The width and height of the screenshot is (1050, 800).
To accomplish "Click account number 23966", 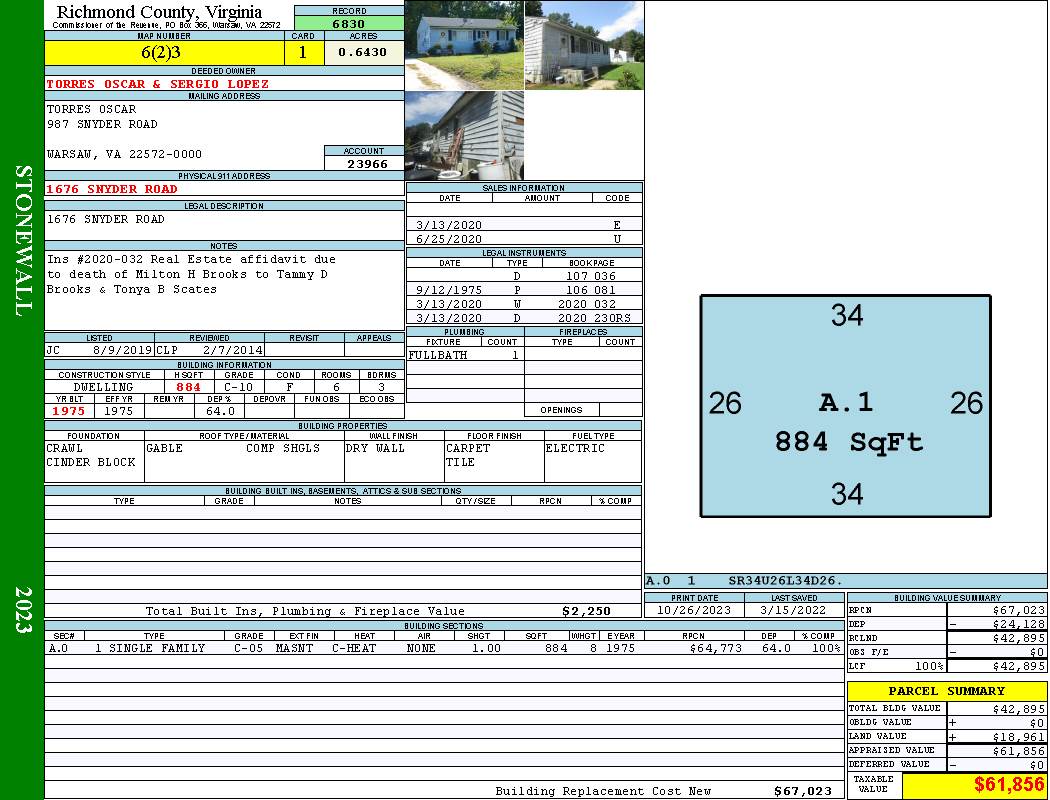I will coord(367,163).
